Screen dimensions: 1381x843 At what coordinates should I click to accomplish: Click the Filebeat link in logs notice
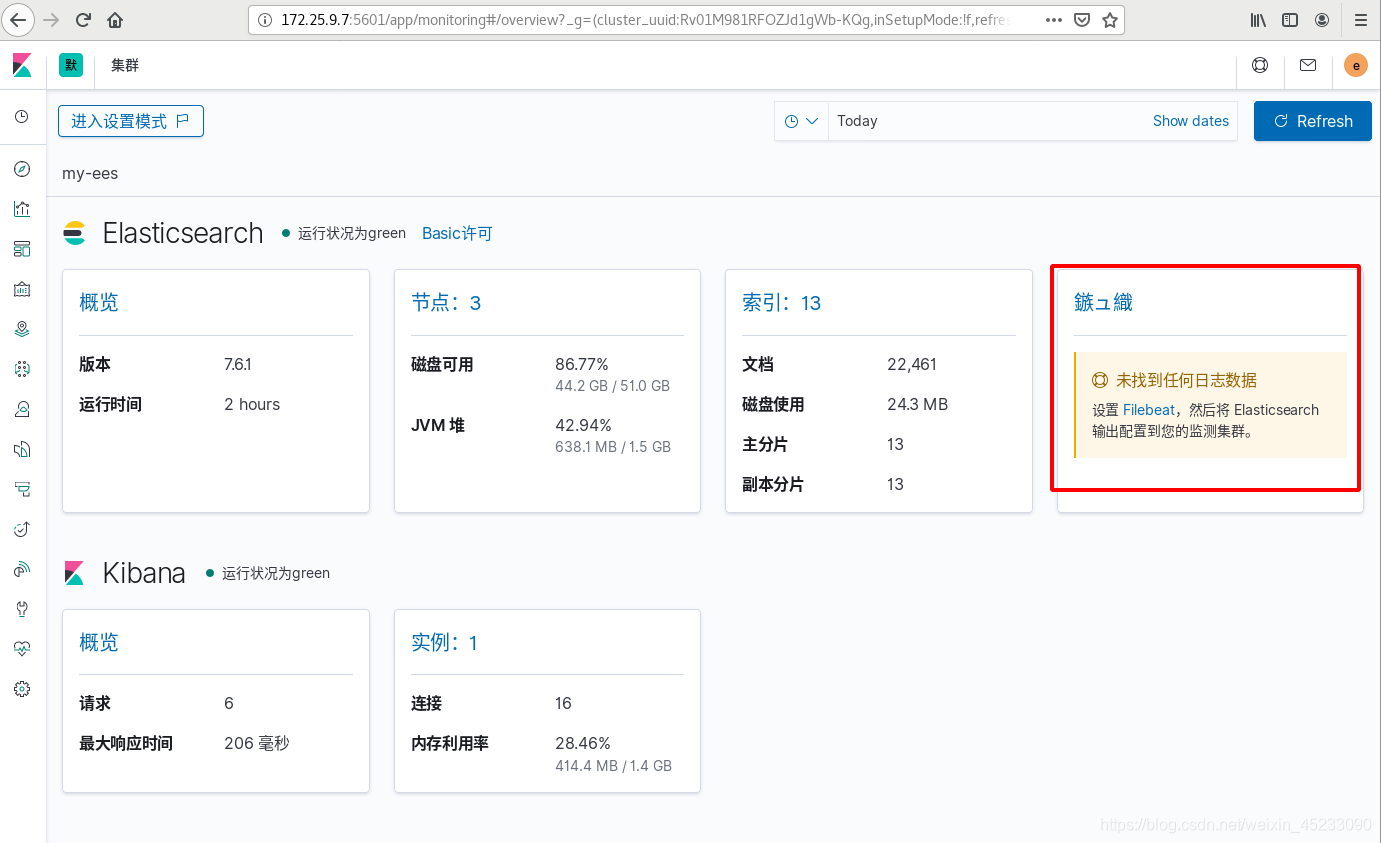coord(1149,410)
